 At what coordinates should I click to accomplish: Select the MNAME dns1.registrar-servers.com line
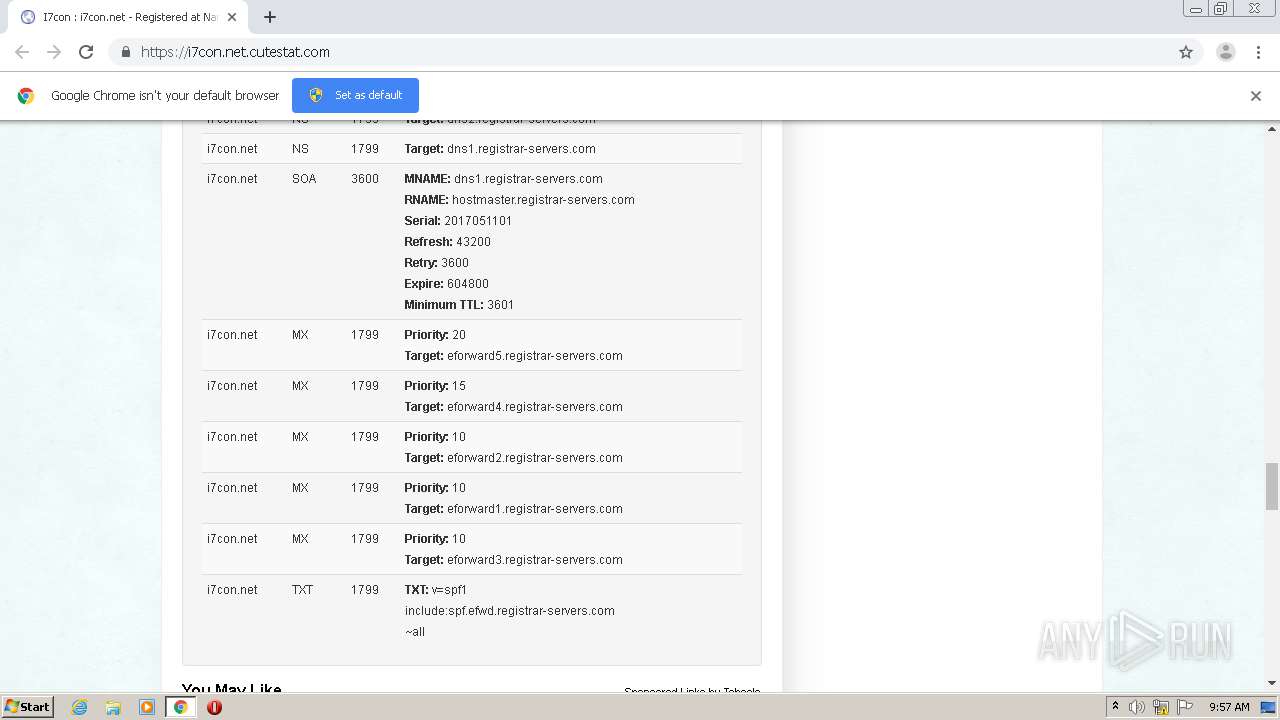[503, 179]
